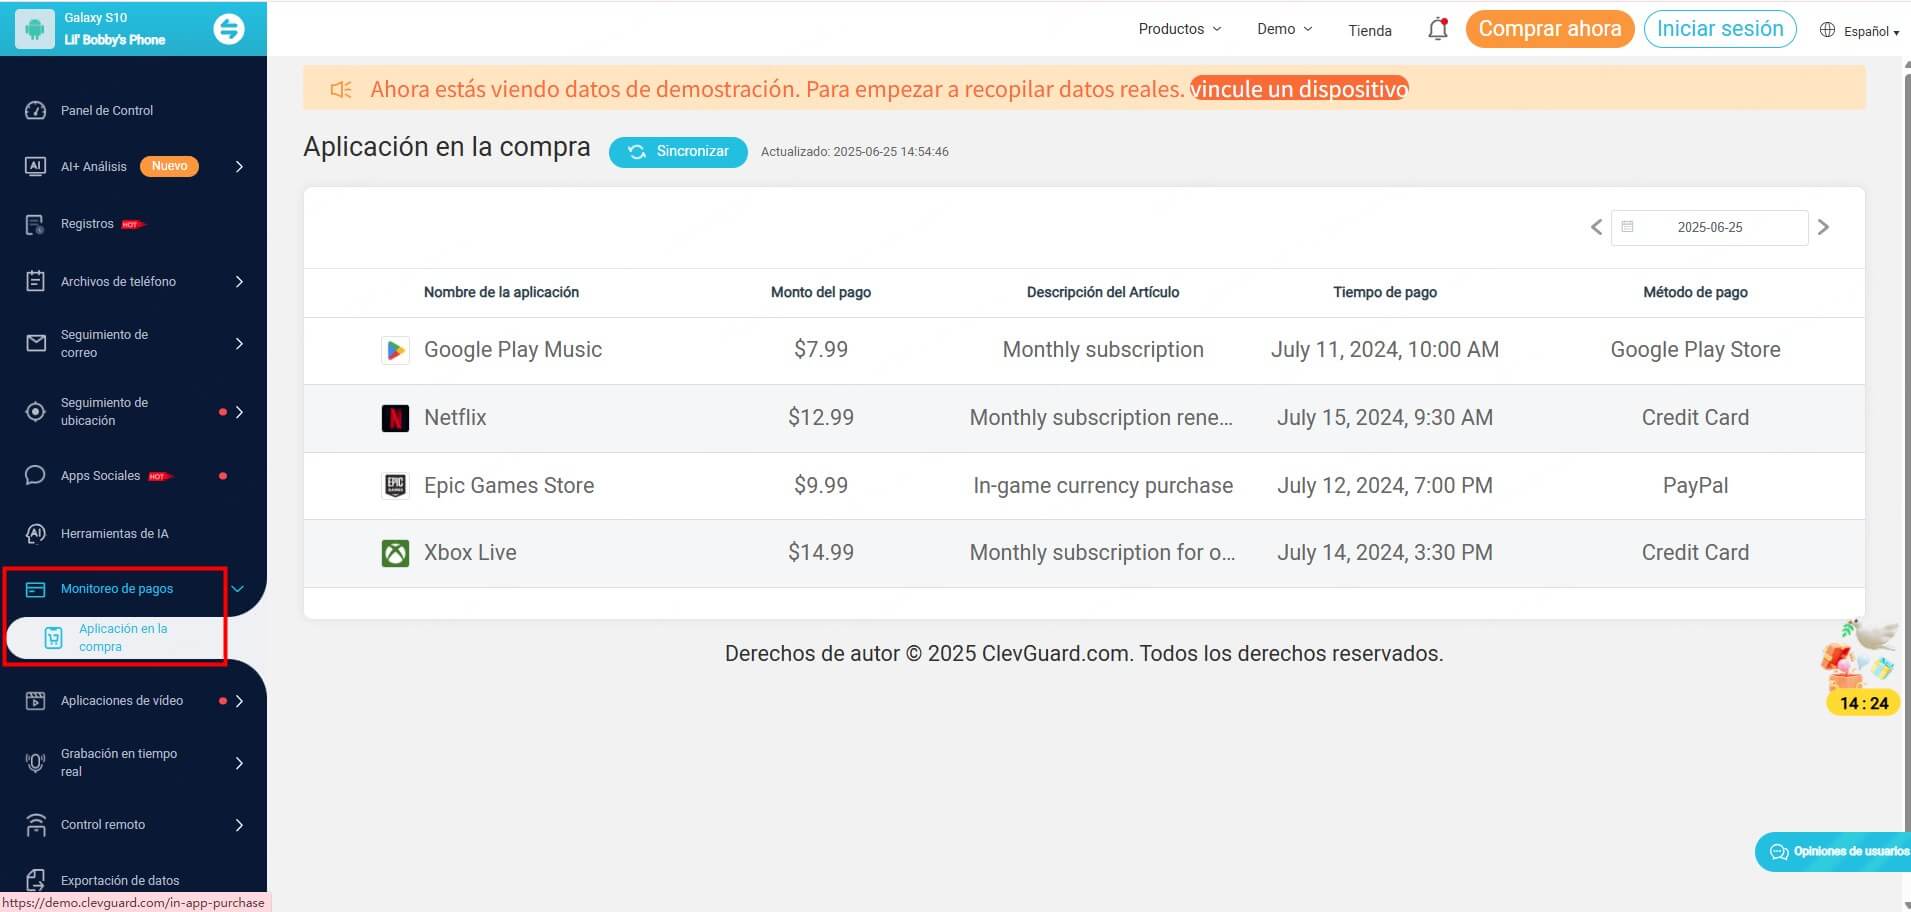Click the PayPal payment method cell
Image resolution: width=1911 pixels, height=912 pixels.
(1695, 486)
